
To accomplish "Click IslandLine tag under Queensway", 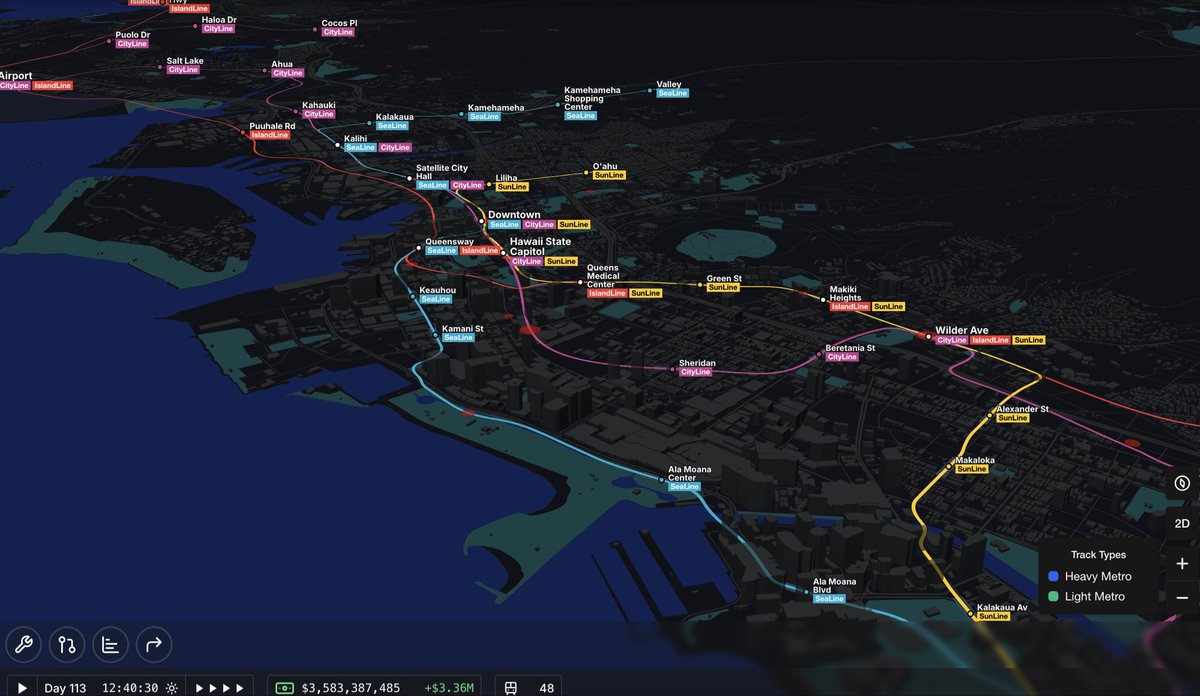I will (x=480, y=250).
